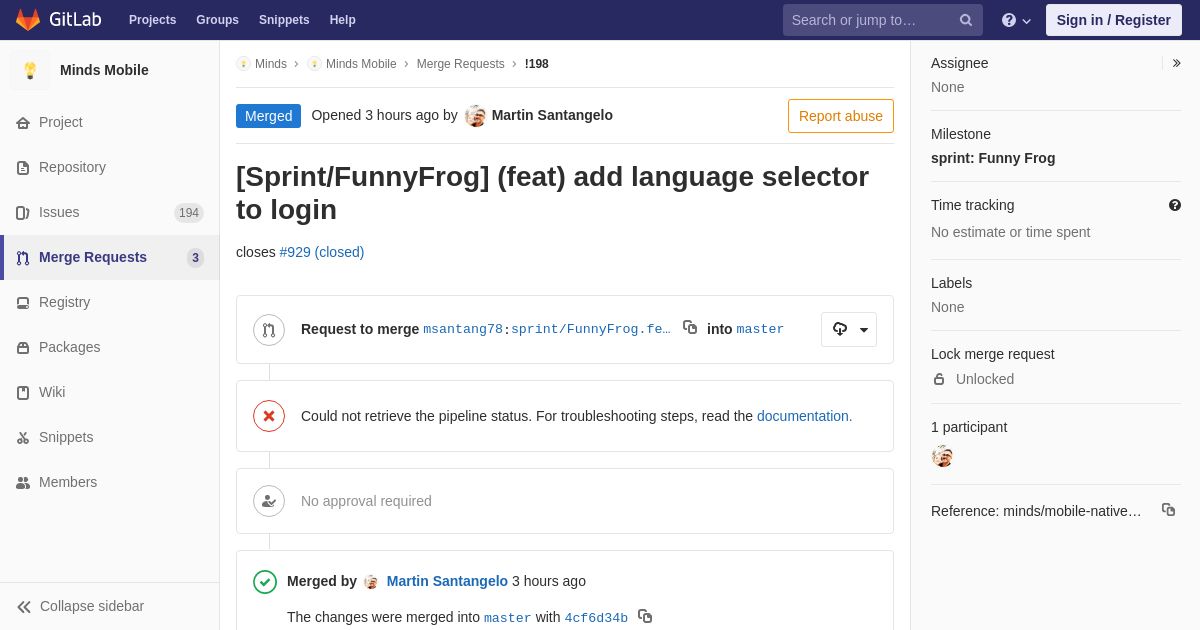
Task: Click the GitLab fox logo
Action: (28, 20)
